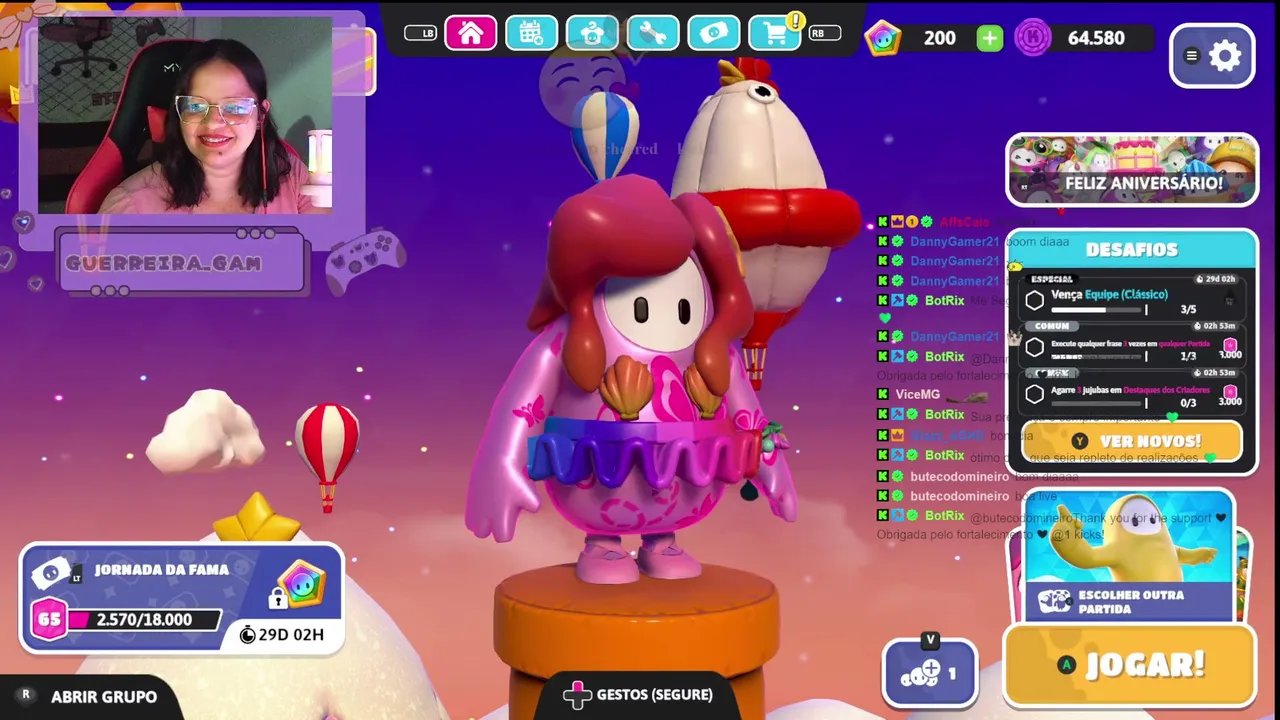This screenshot has height=720, width=1280.
Task: Start a match with Jogar!
Action: coord(1130,665)
